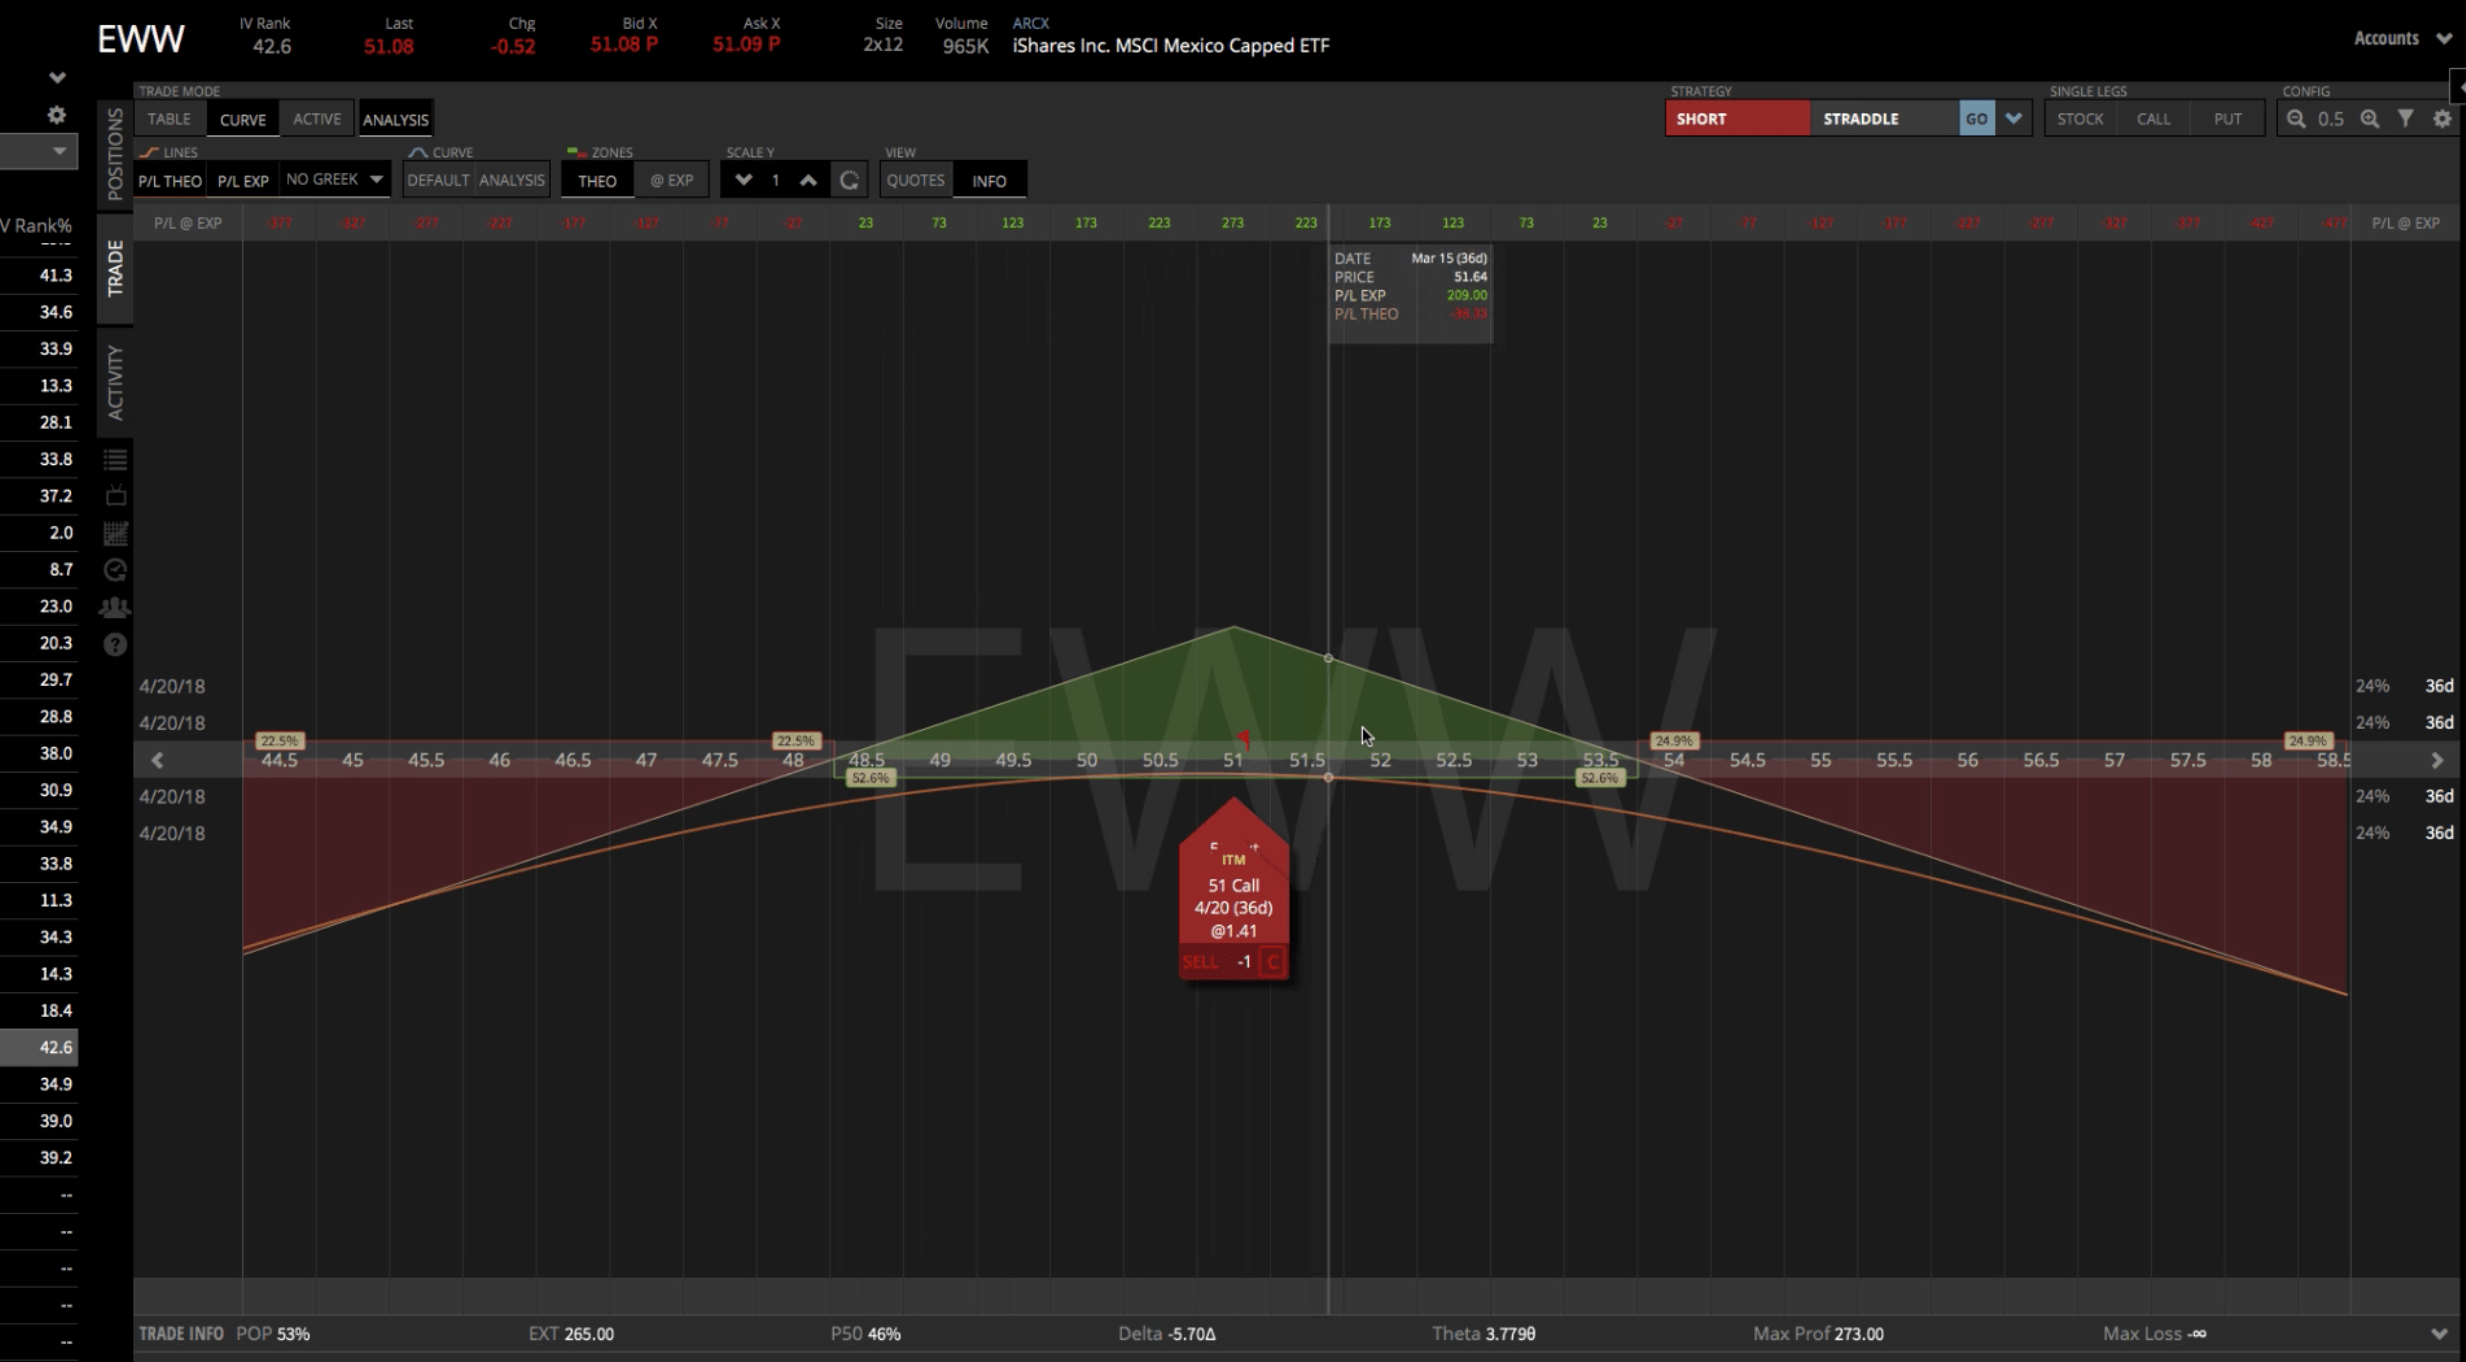Screen dimensions: 2466x1362
Task: Click the red stock price flag marker
Action: (x=1243, y=739)
